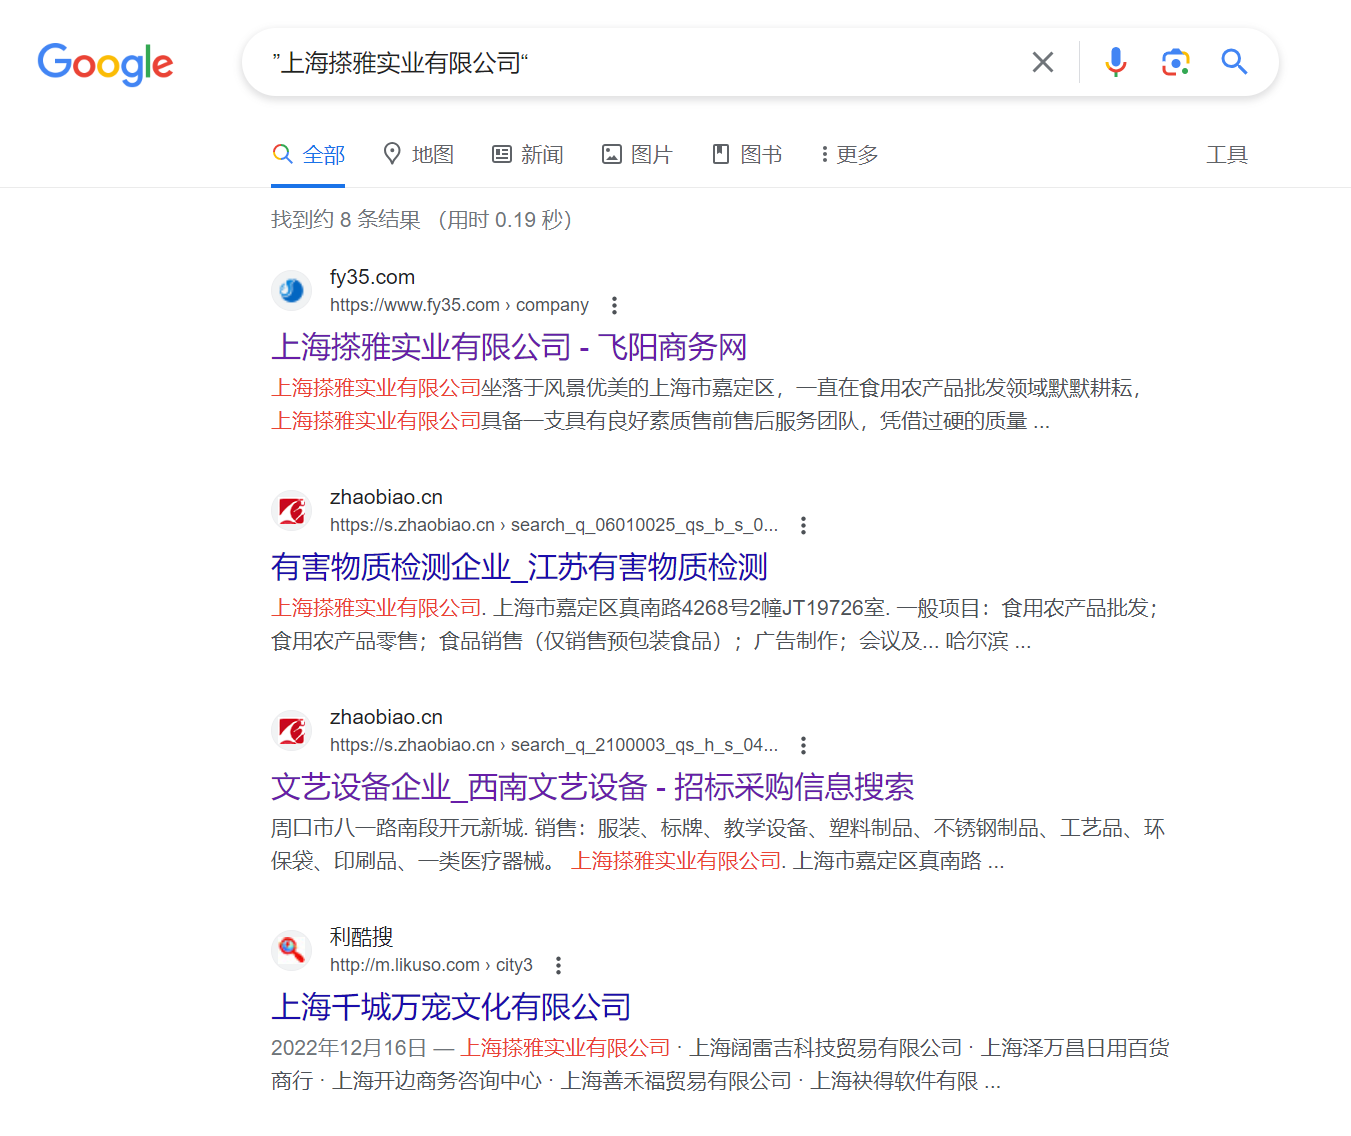
Task: Click the 图片 tab image icon
Action: click(611, 154)
